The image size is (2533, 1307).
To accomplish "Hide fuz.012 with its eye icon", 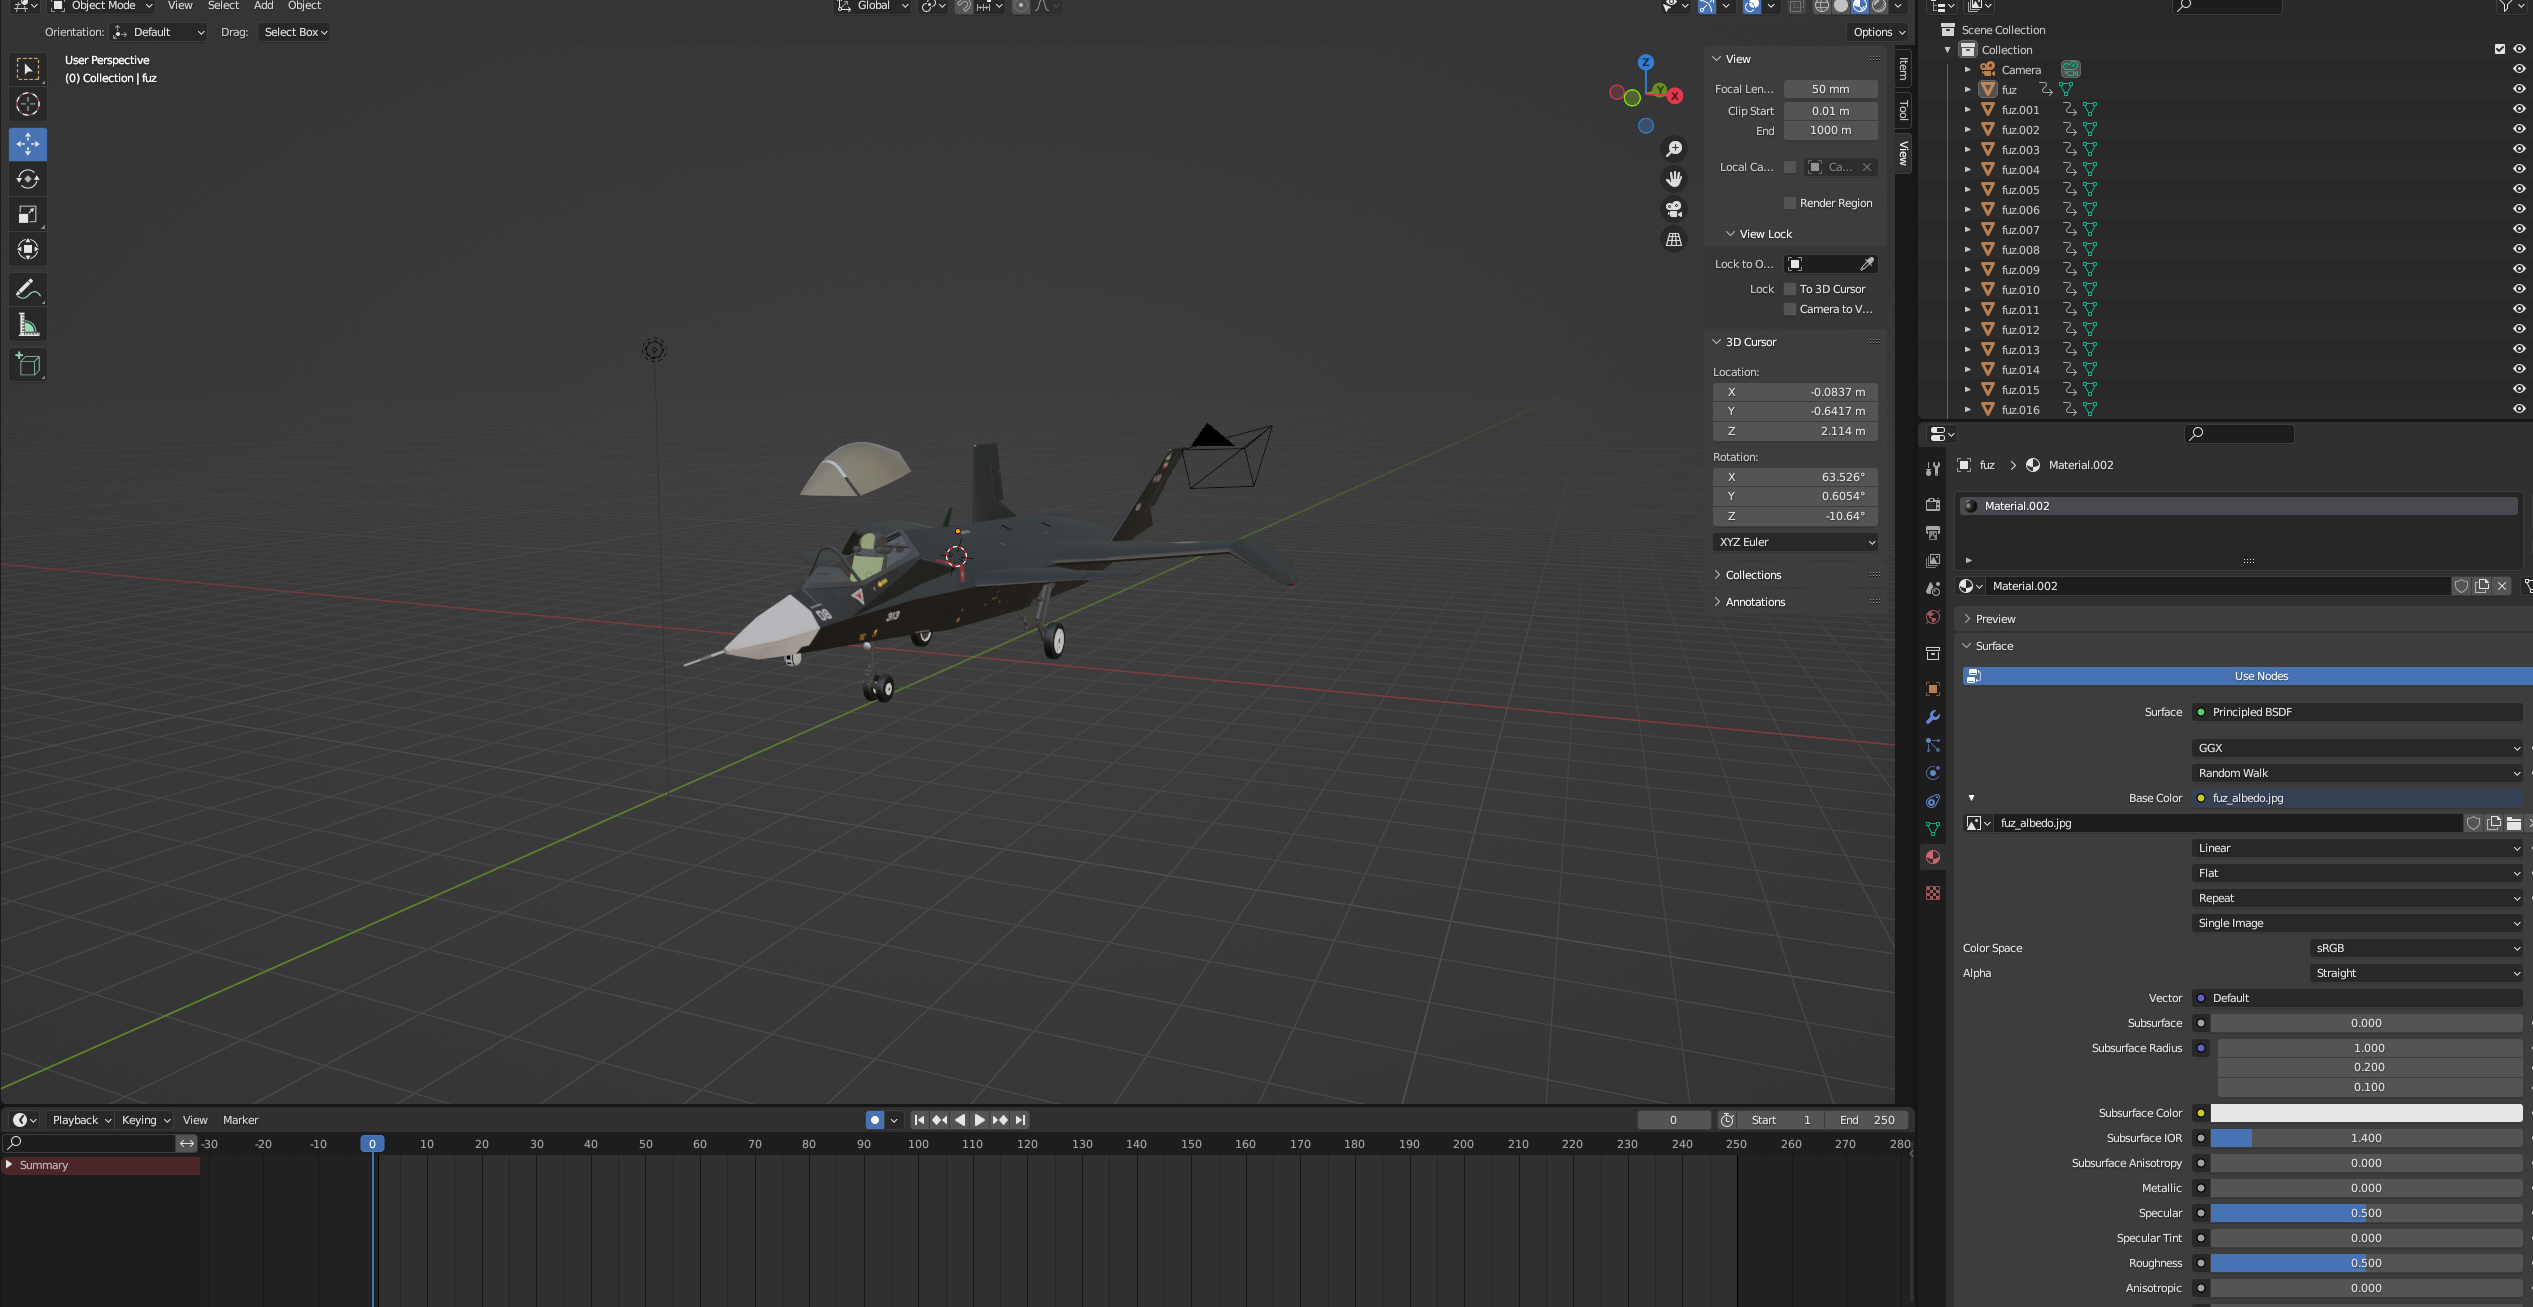I will [2519, 329].
